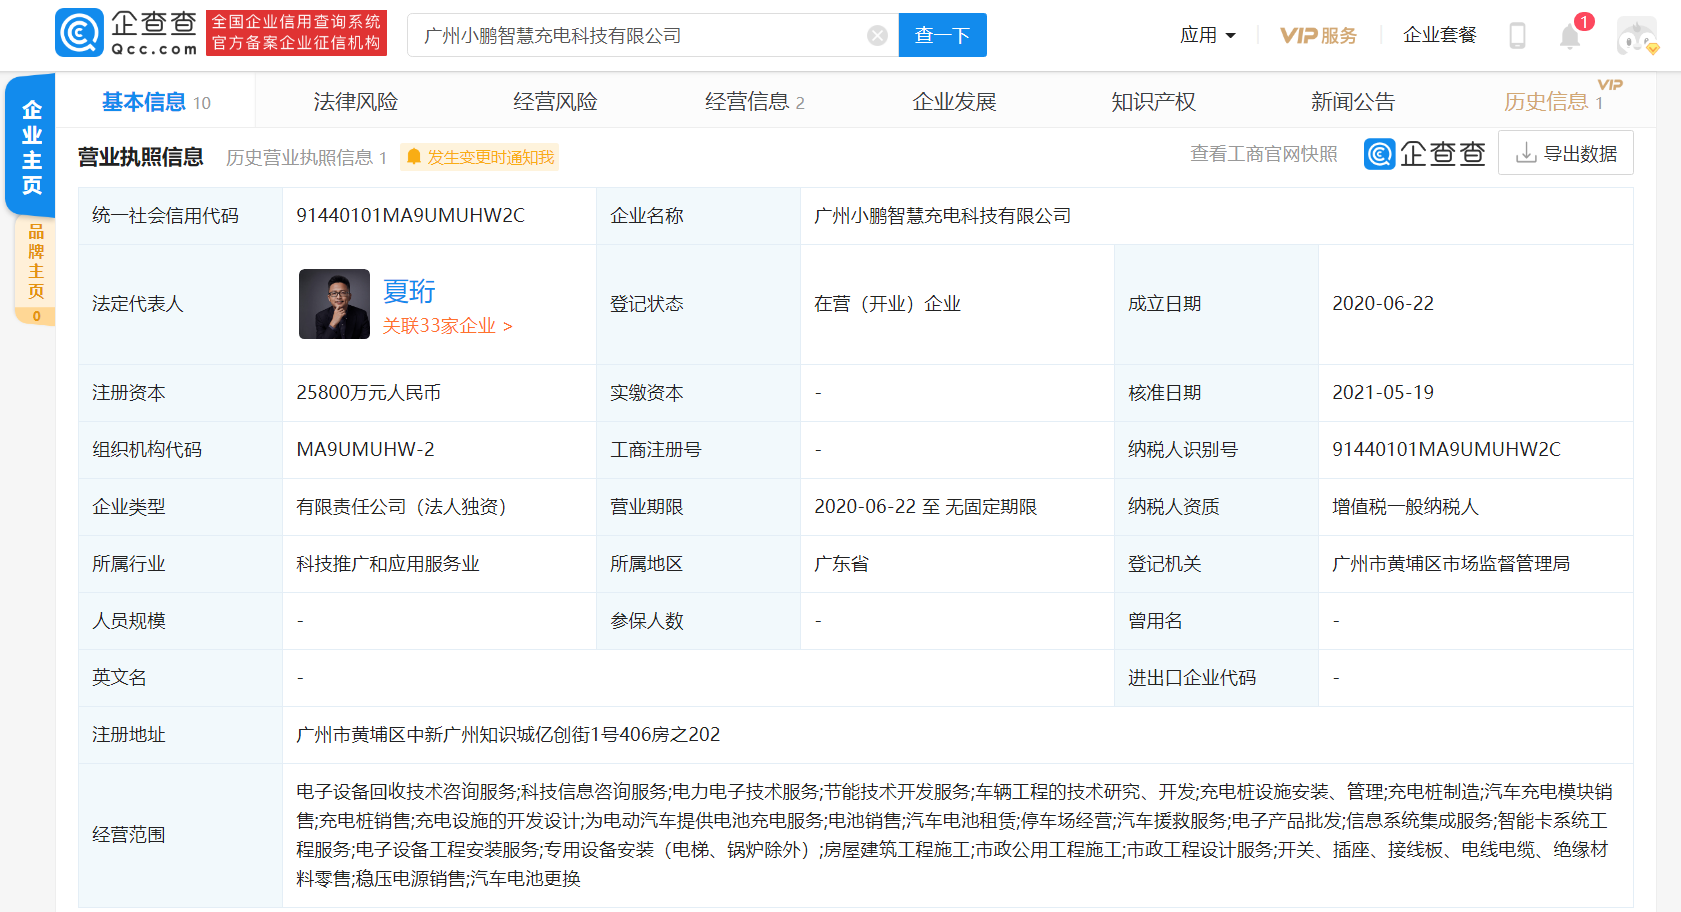This screenshot has height=912, width=1681.
Task: Clear the search box using X icon
Action: (x=877, y=35)
